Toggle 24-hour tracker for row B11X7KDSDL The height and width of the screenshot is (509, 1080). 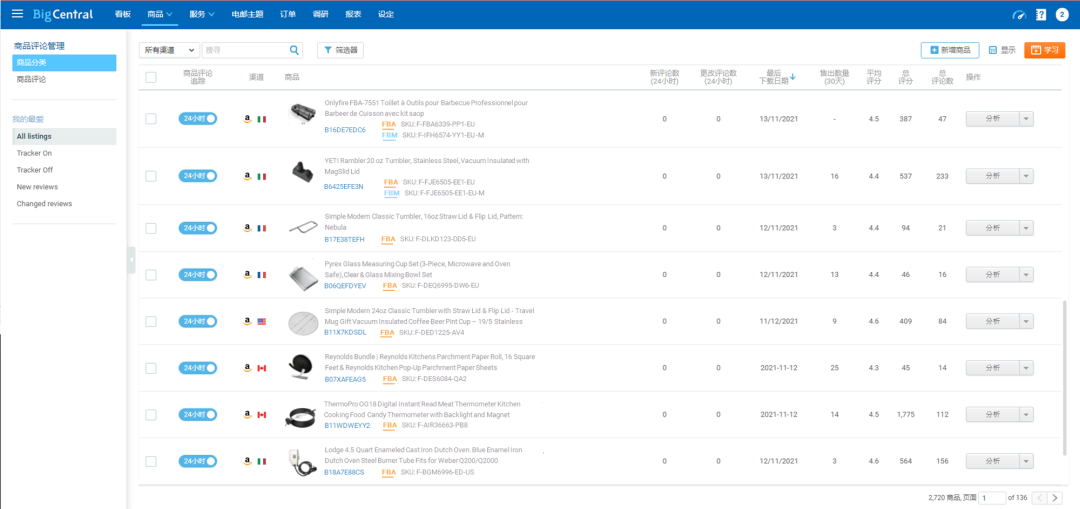(198, 321)
